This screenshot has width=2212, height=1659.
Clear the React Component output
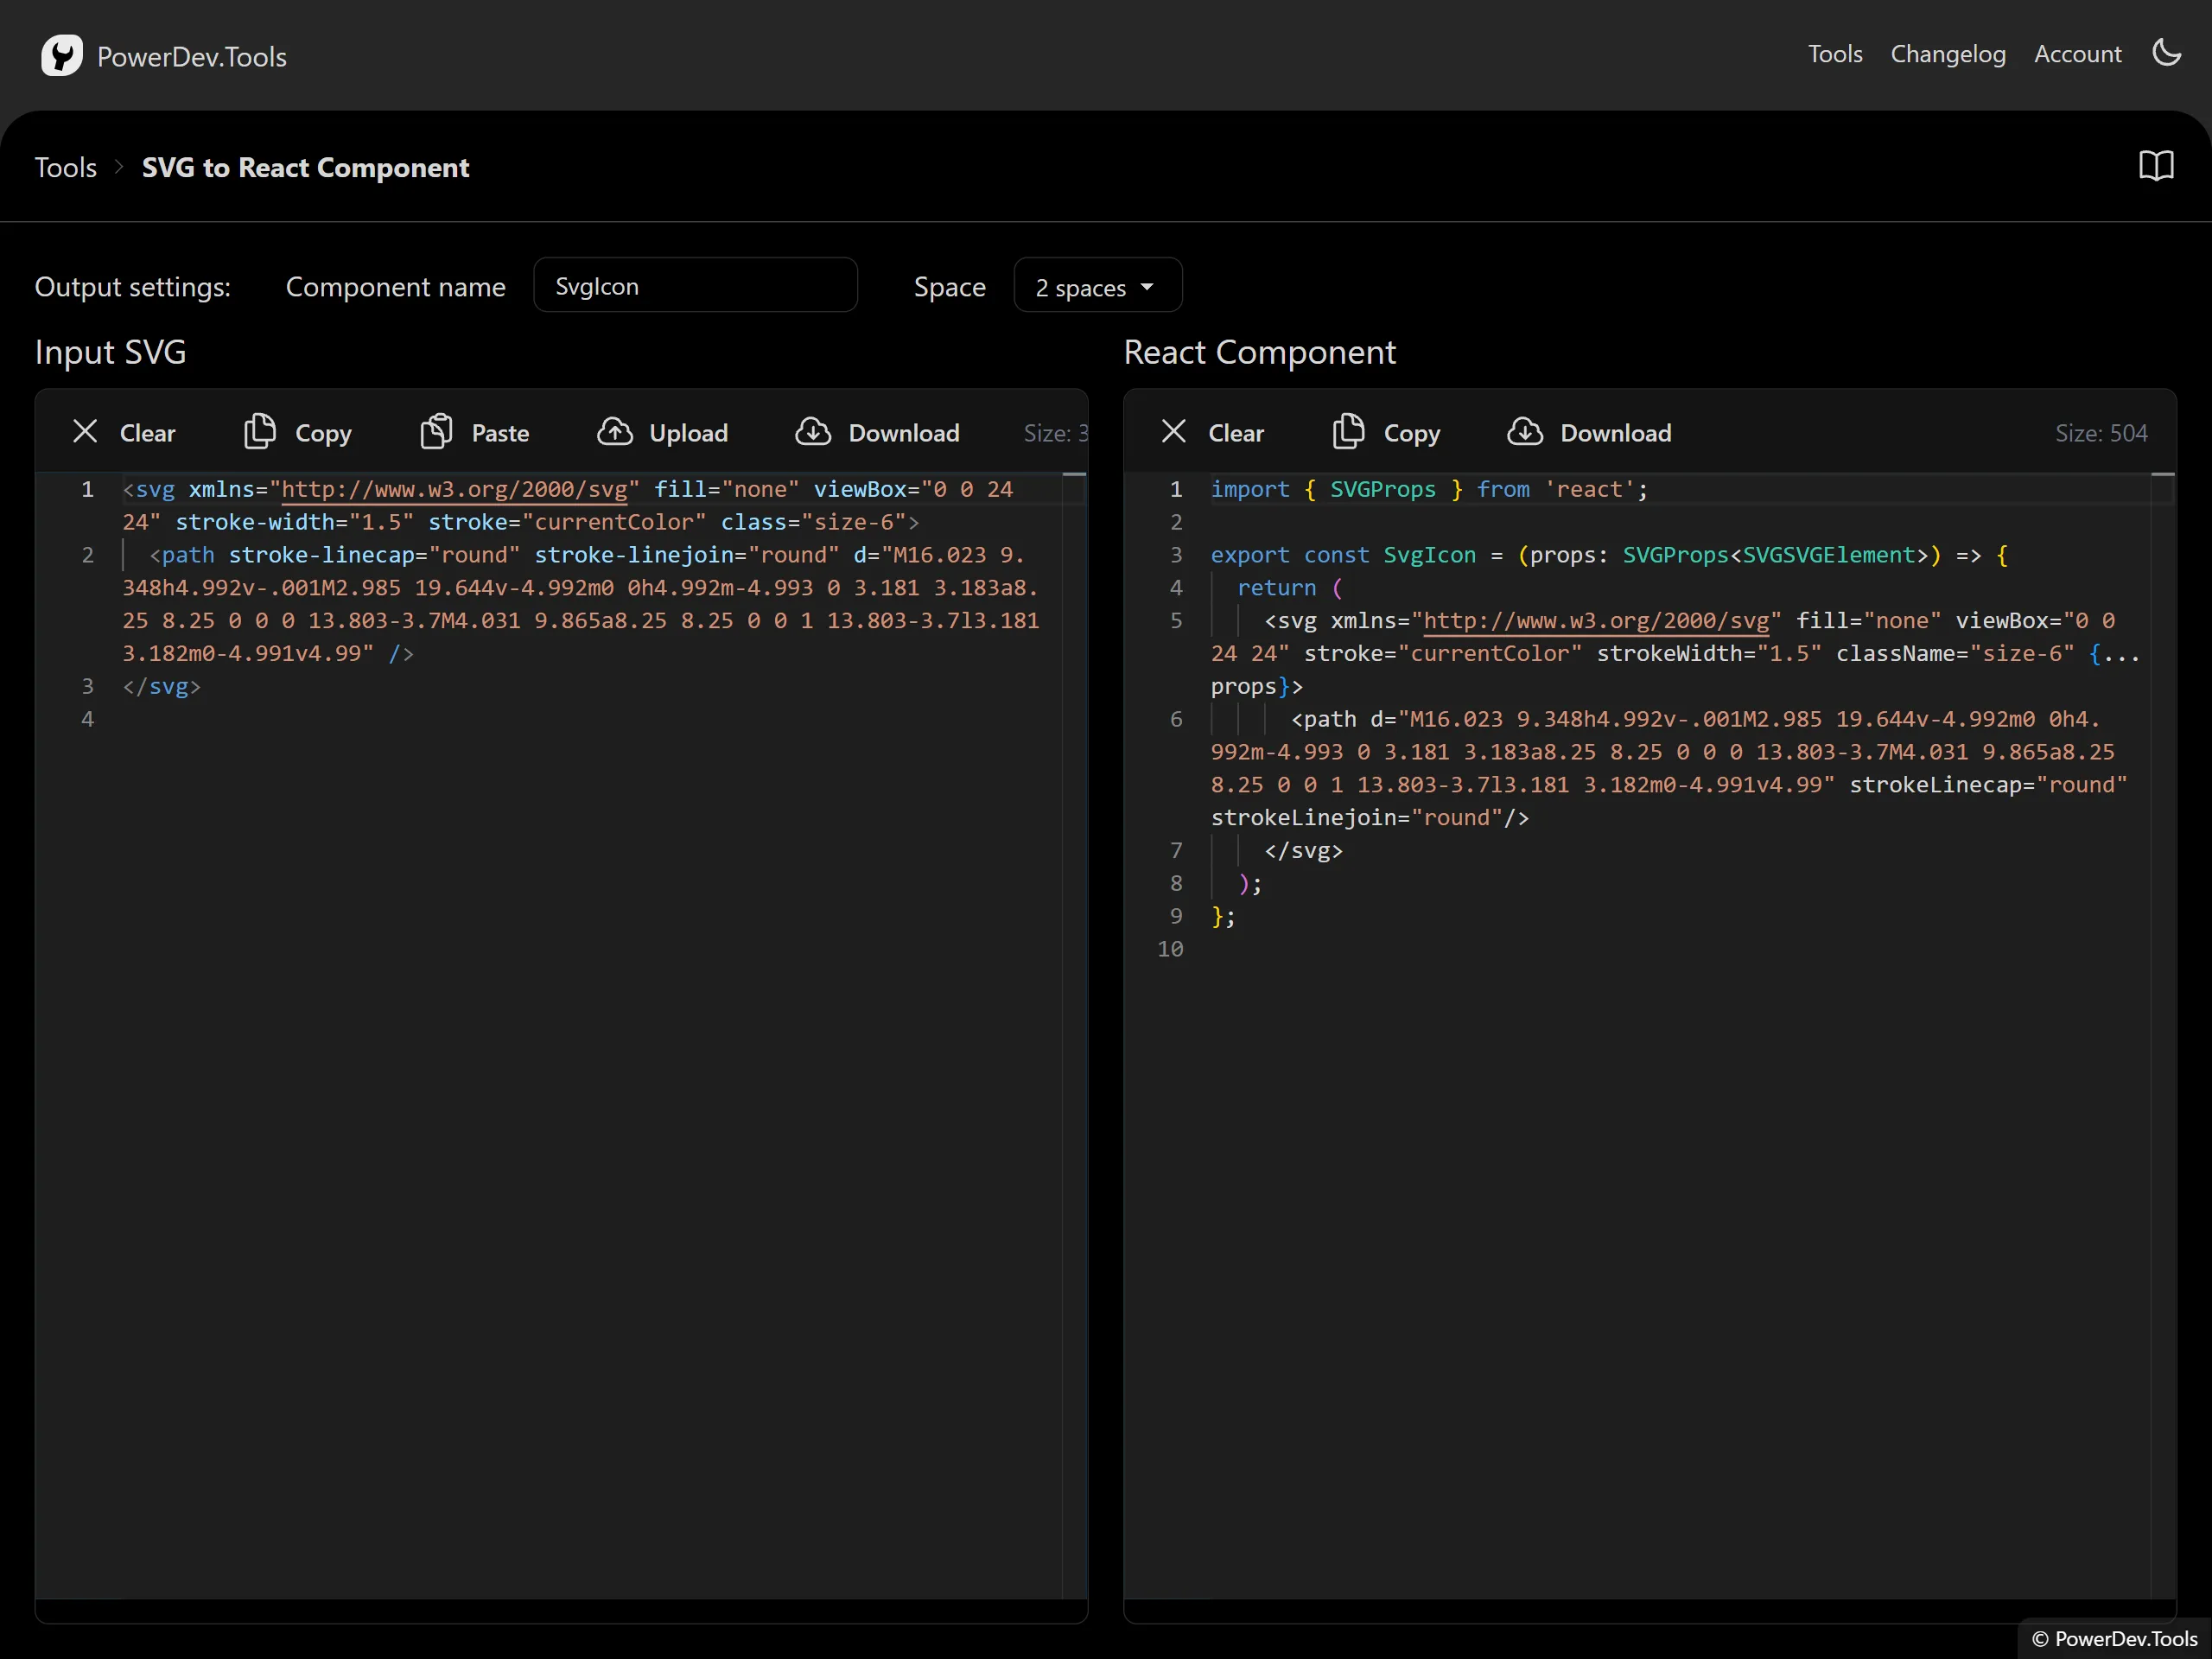click(1212, 433)
